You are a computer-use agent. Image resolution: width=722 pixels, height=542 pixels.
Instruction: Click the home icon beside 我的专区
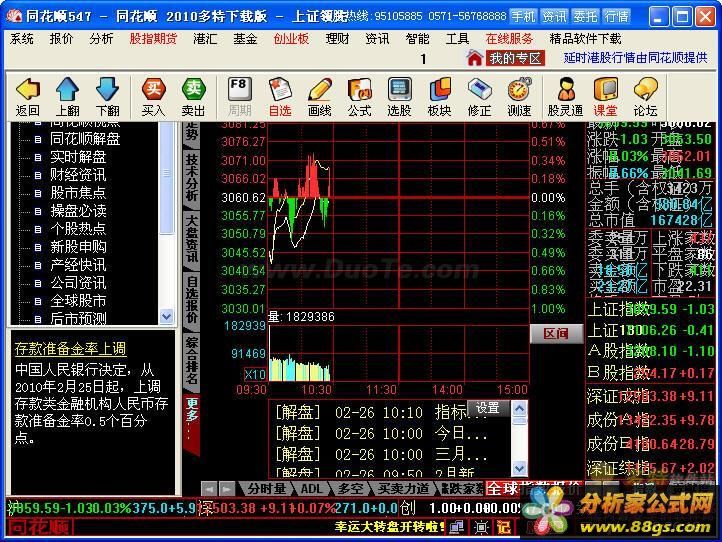[x=474, y=58]
